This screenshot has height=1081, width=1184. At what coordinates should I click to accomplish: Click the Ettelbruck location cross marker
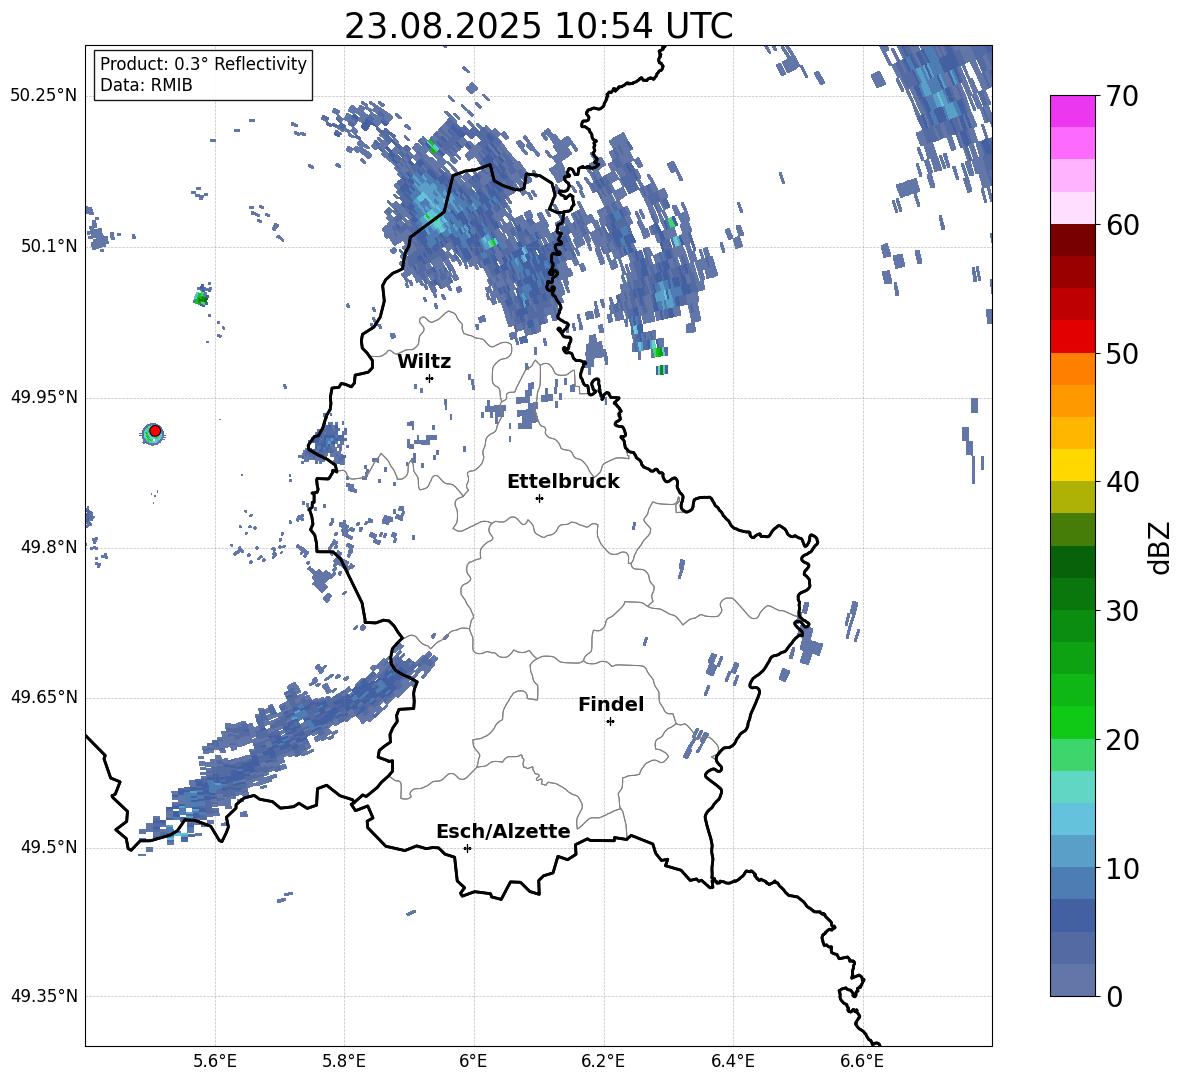[x=539, y=498]
